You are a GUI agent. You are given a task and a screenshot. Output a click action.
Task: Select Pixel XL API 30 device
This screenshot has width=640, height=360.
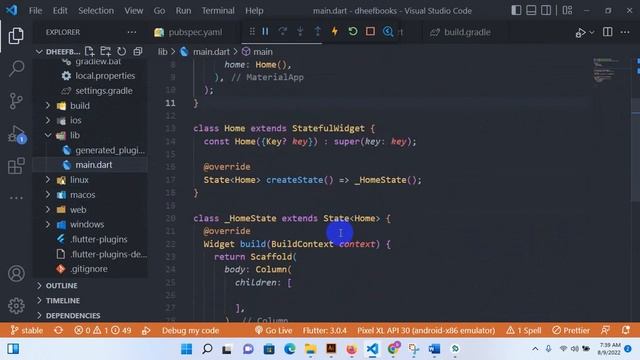tap(426, 330)
